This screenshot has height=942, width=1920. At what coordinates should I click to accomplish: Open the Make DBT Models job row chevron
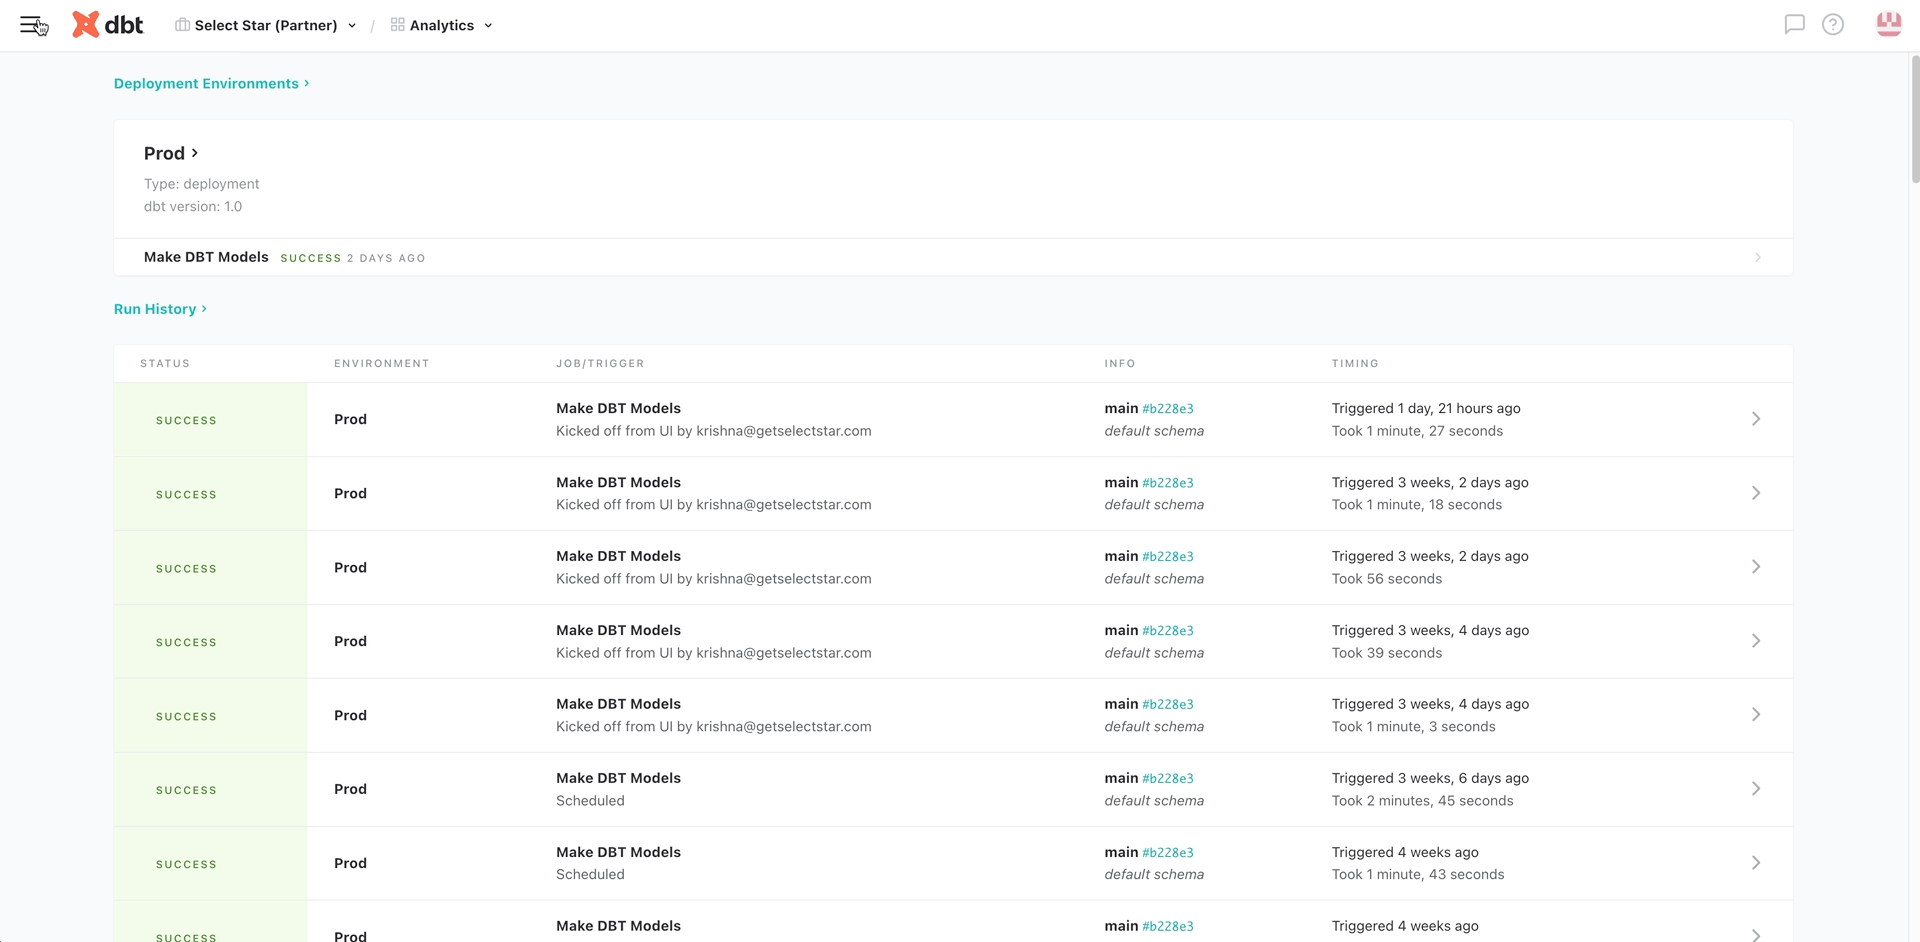click(1757, 258)
